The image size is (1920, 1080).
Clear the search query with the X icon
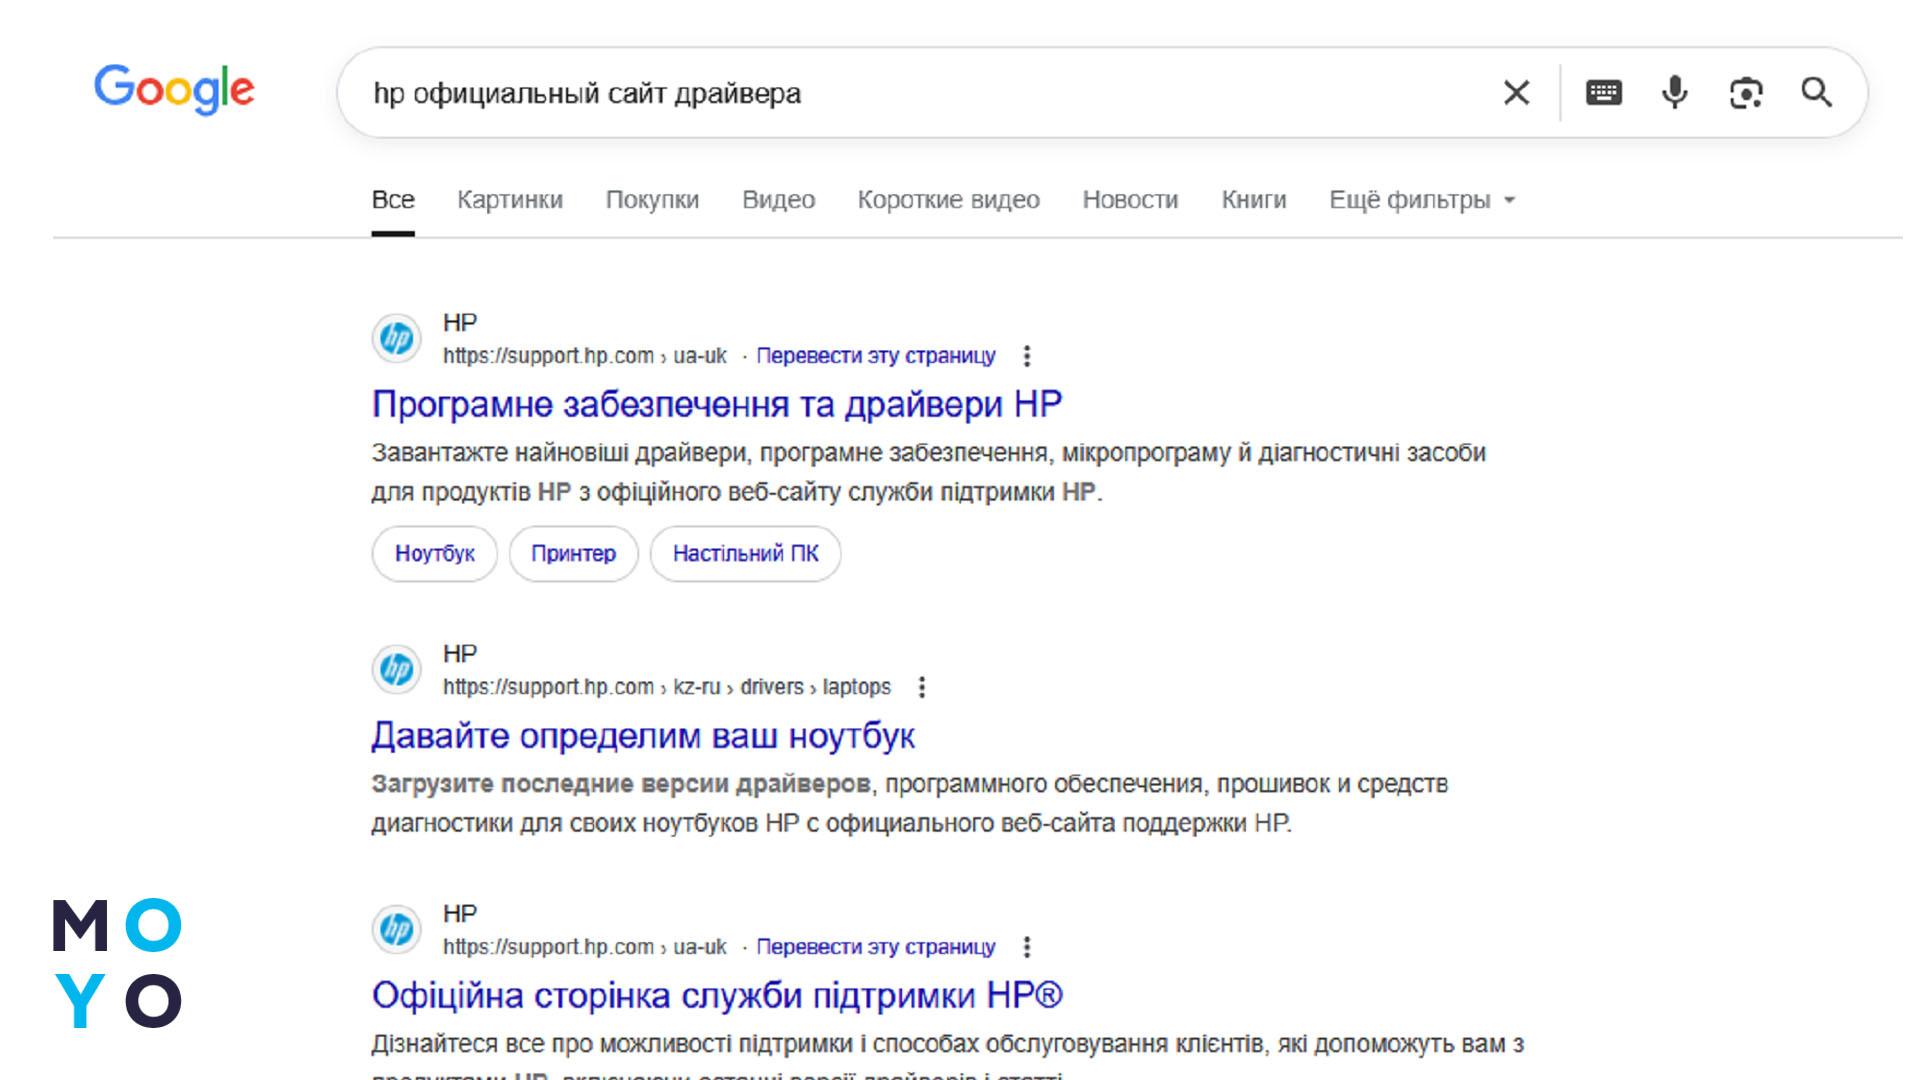pos(1516,92)
